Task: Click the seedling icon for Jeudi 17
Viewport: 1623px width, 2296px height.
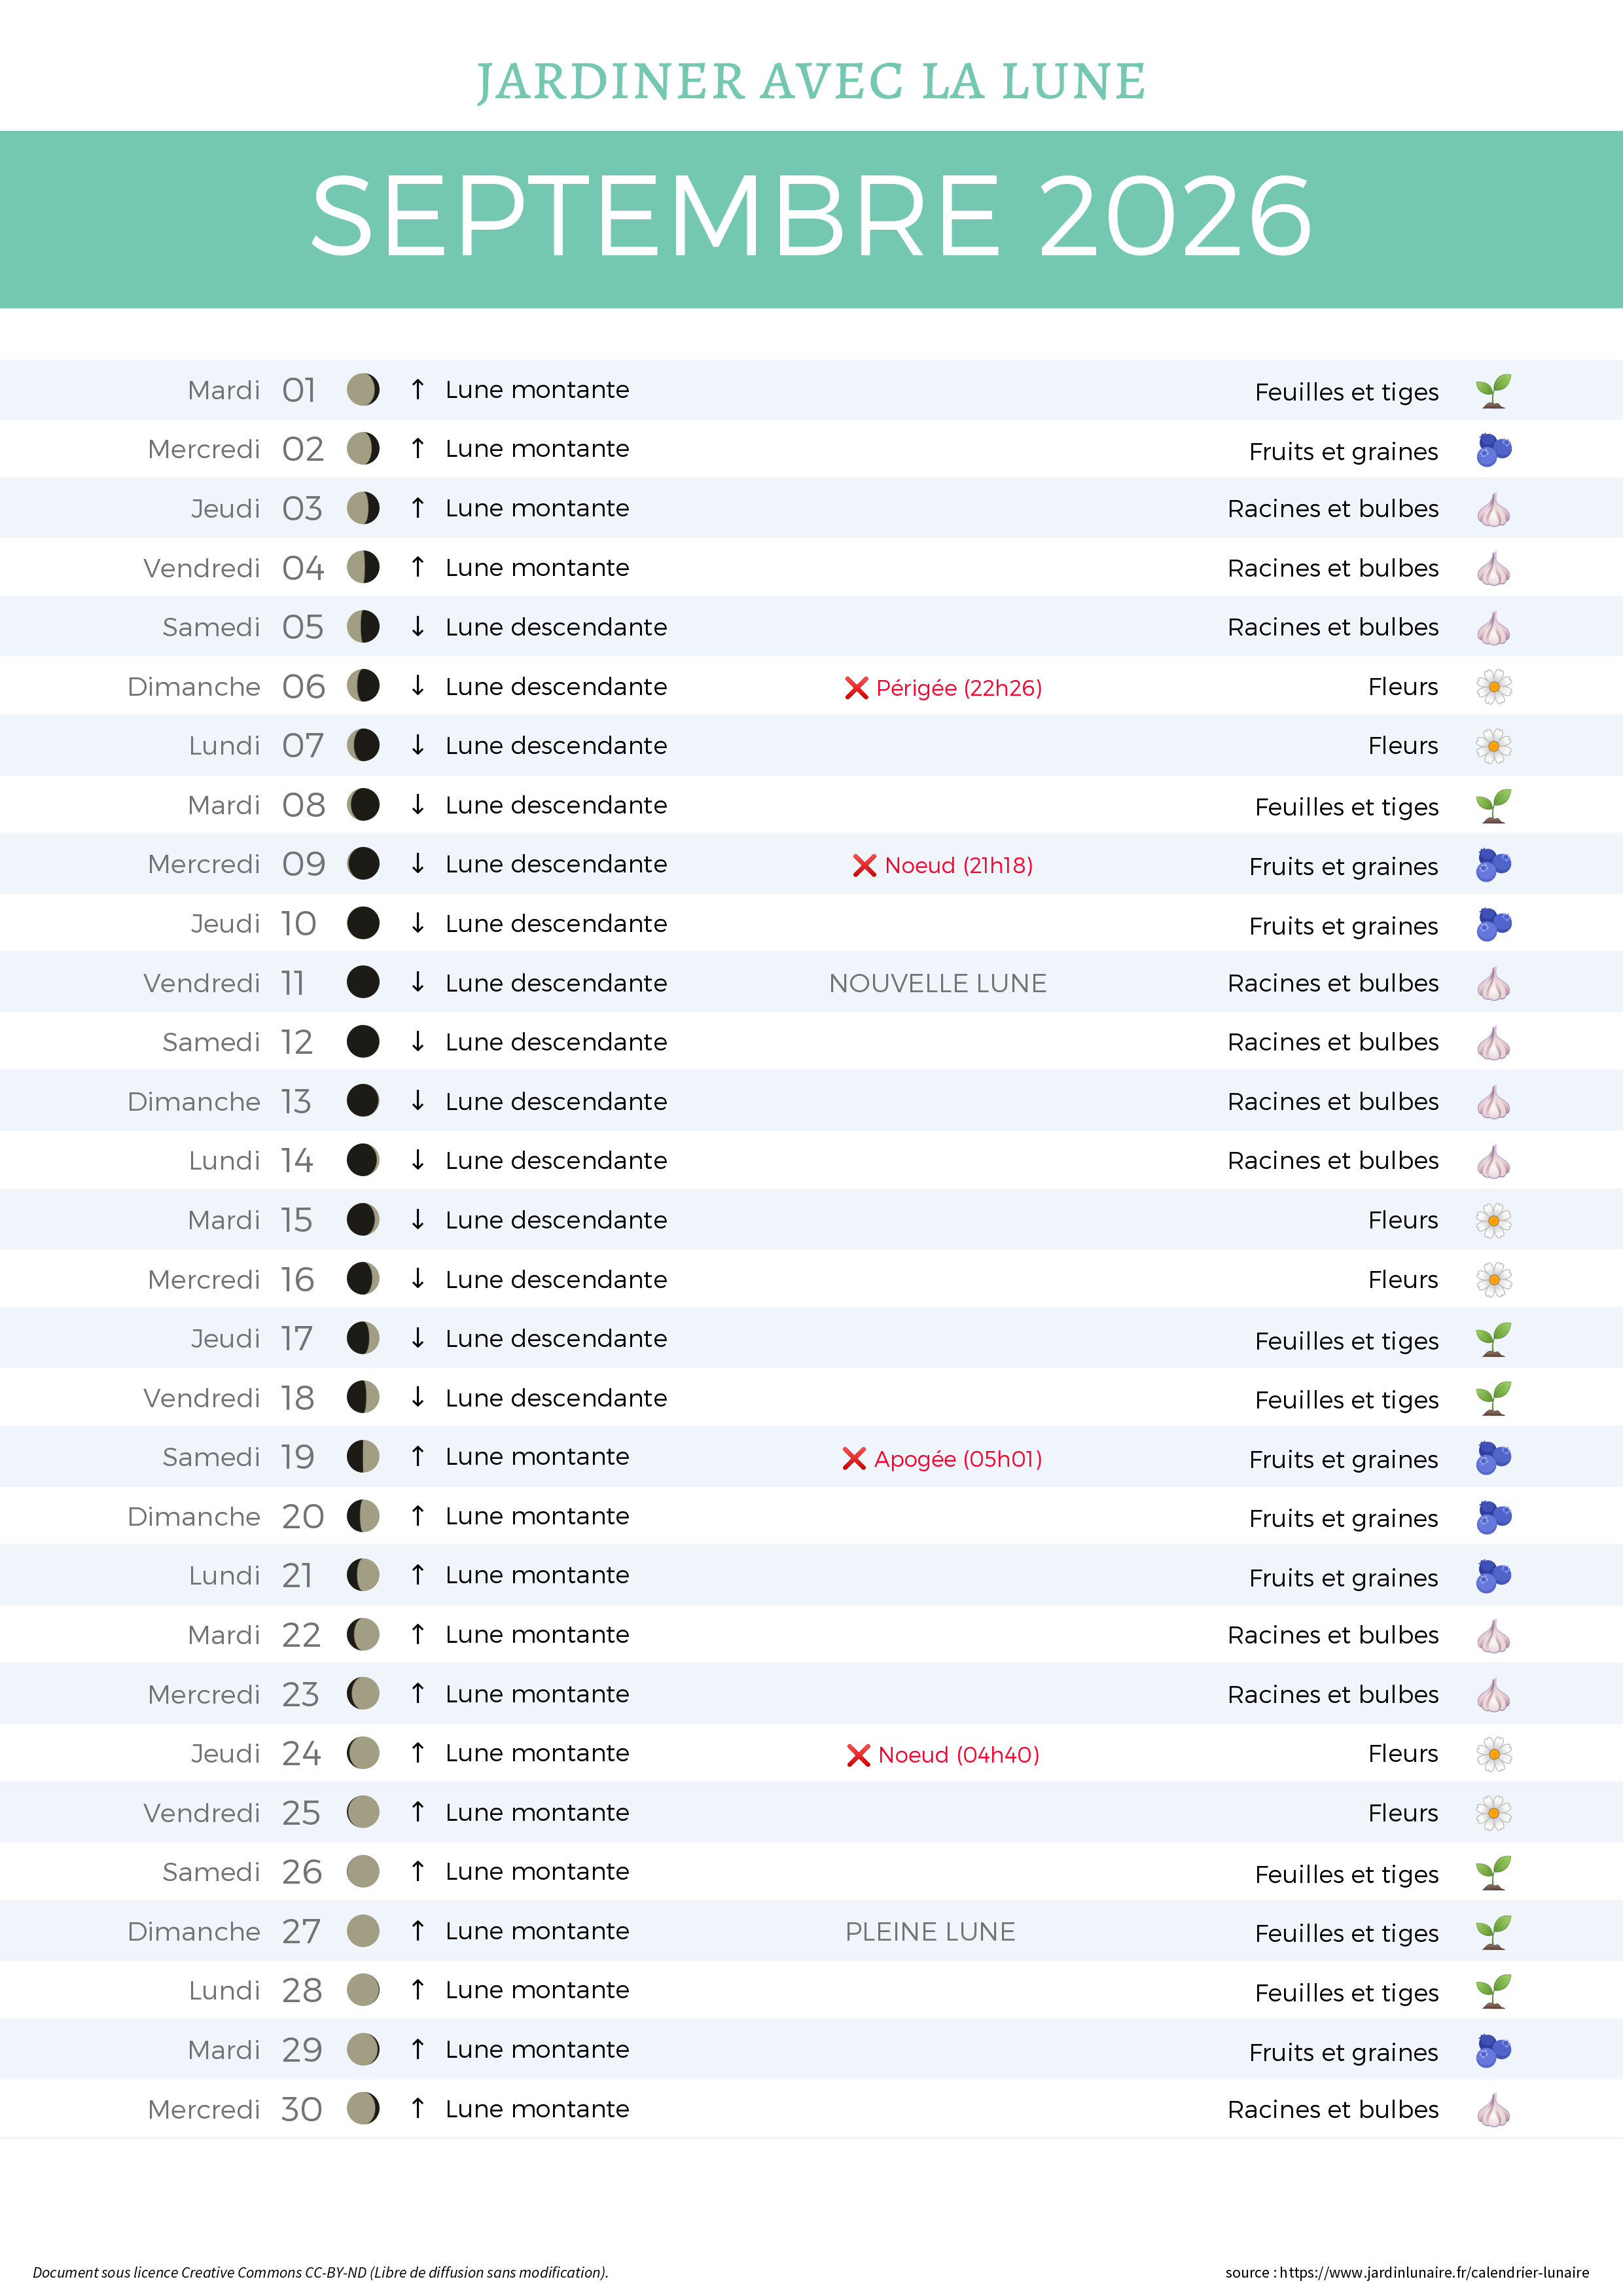Action: 1493,1339
